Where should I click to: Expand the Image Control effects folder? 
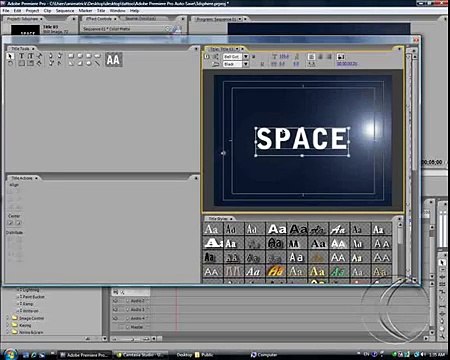7,318
